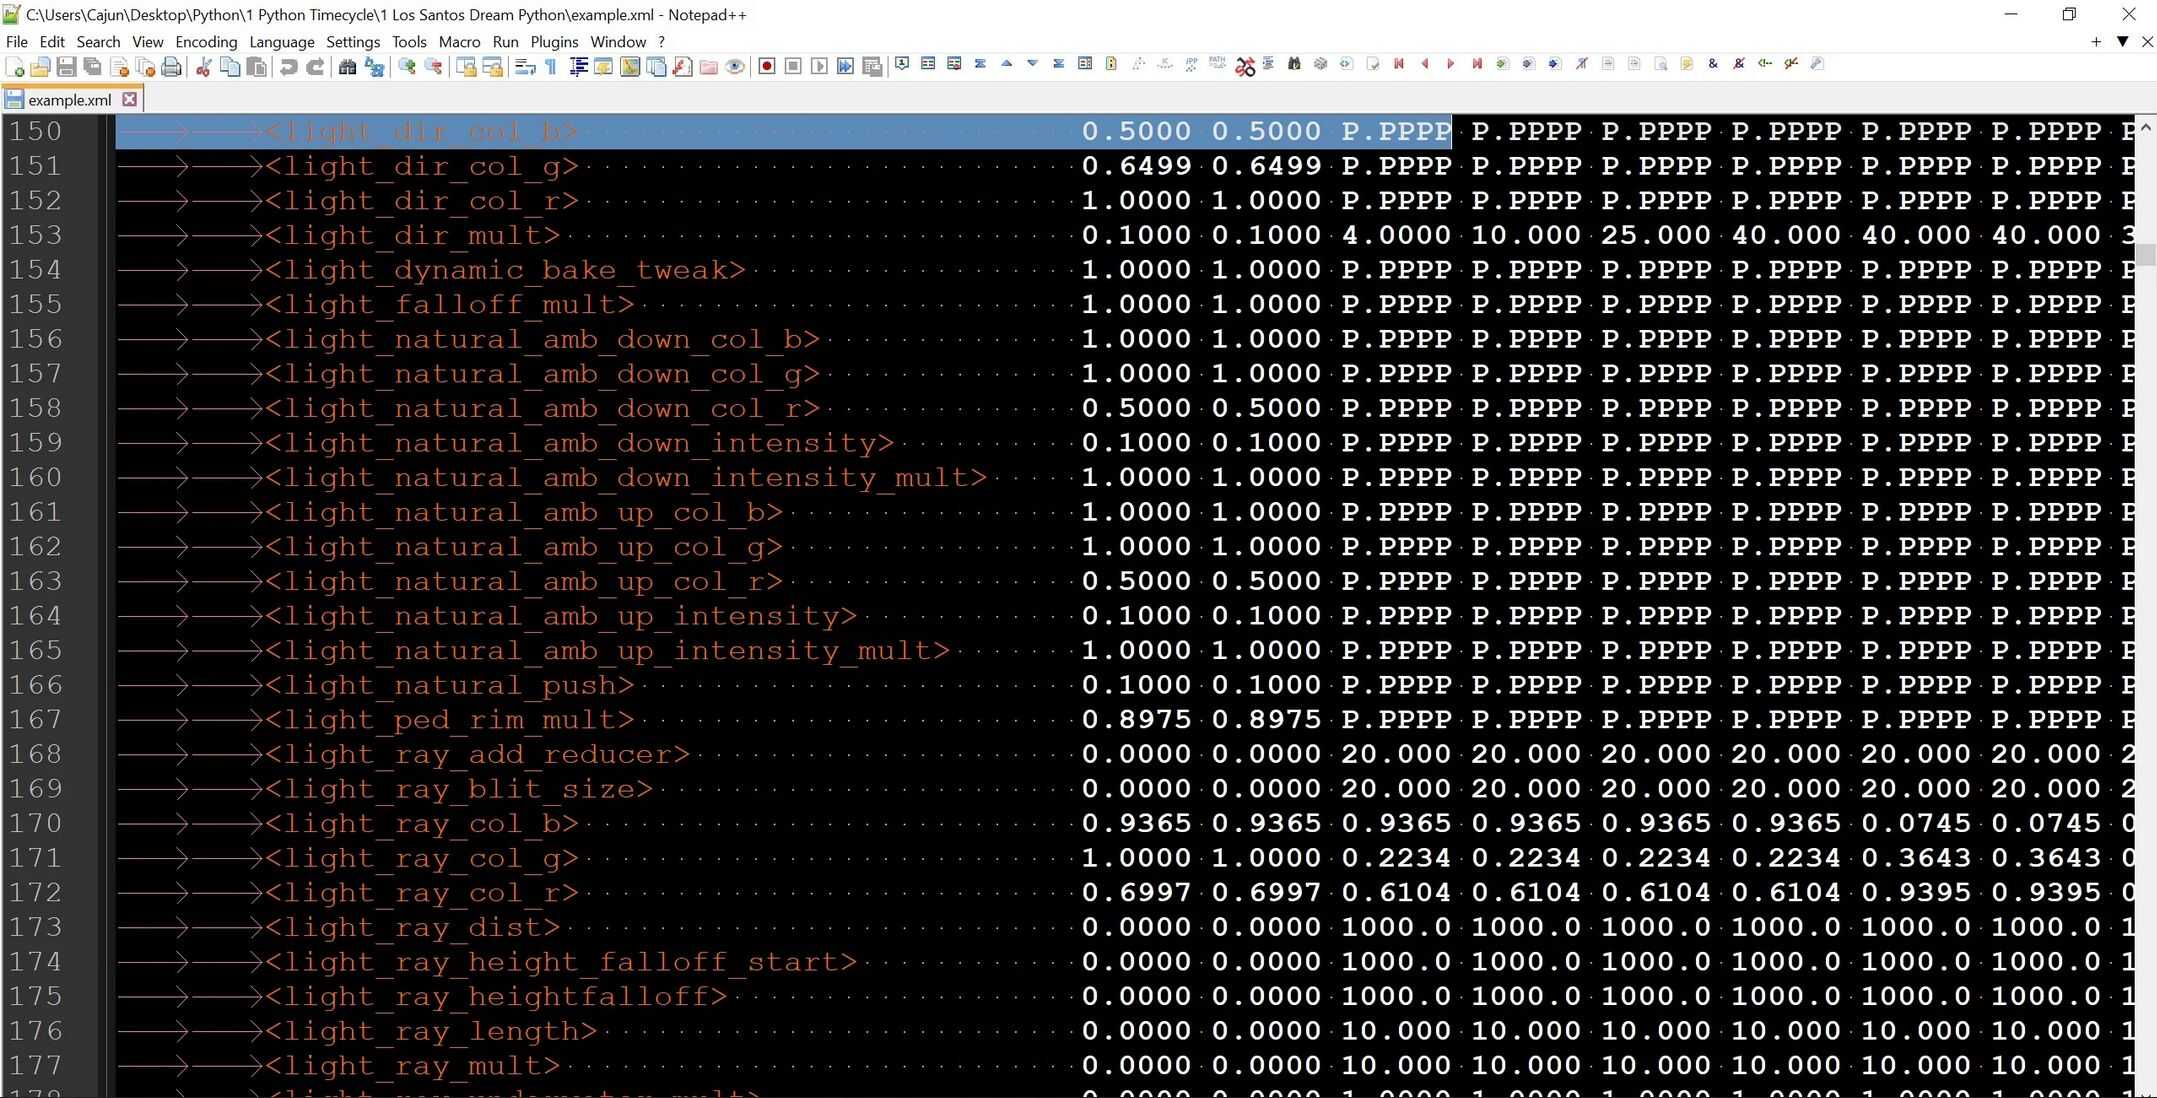This screenshot has width=2157, height=1098.
Task: Click the Undo arrow icon
Action: tap(288, 67)
